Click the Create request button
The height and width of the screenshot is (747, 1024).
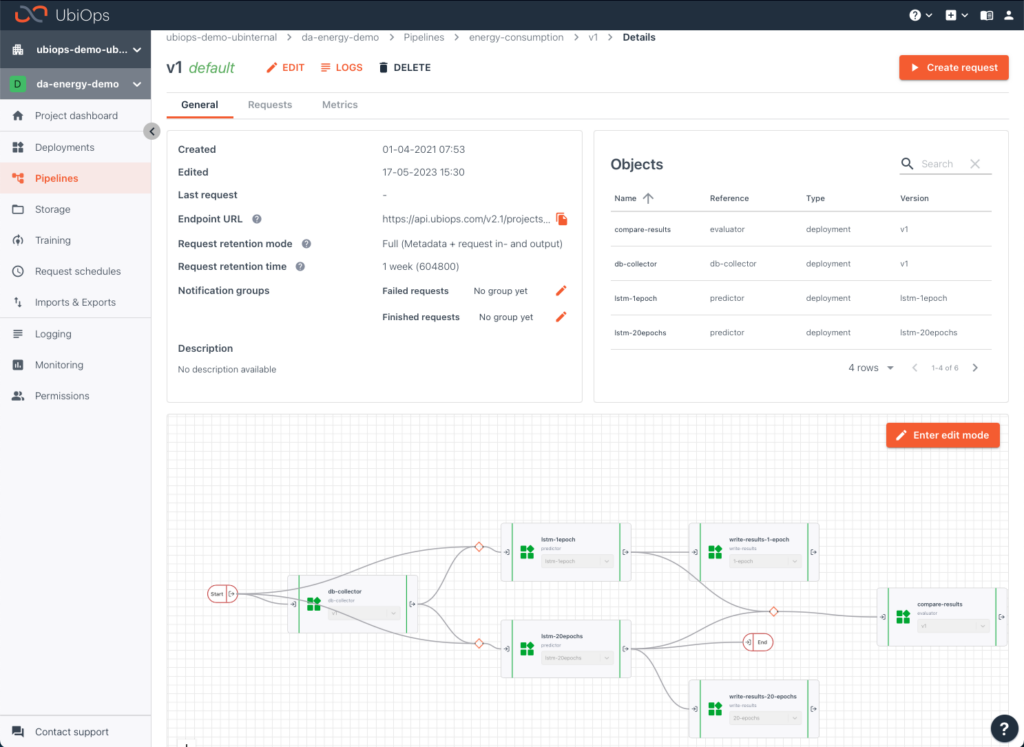coord(953,67)
